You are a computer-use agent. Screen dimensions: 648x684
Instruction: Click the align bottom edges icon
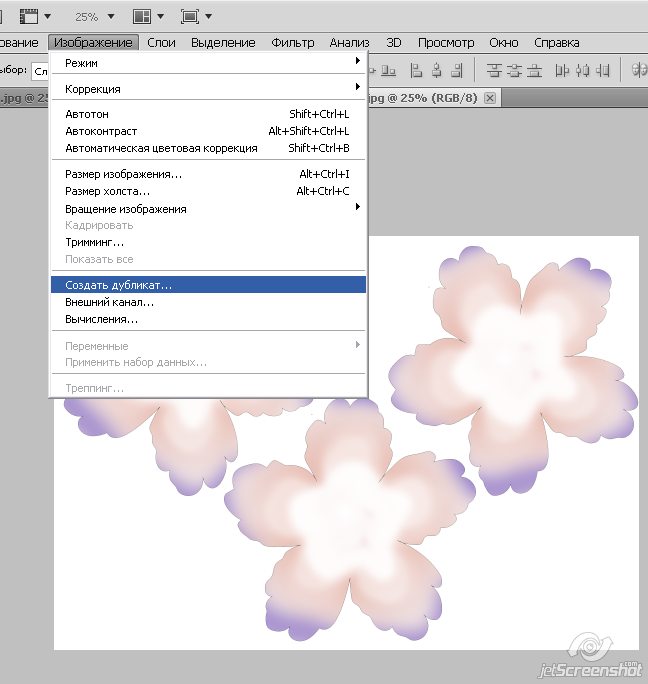tap(389, 70)
